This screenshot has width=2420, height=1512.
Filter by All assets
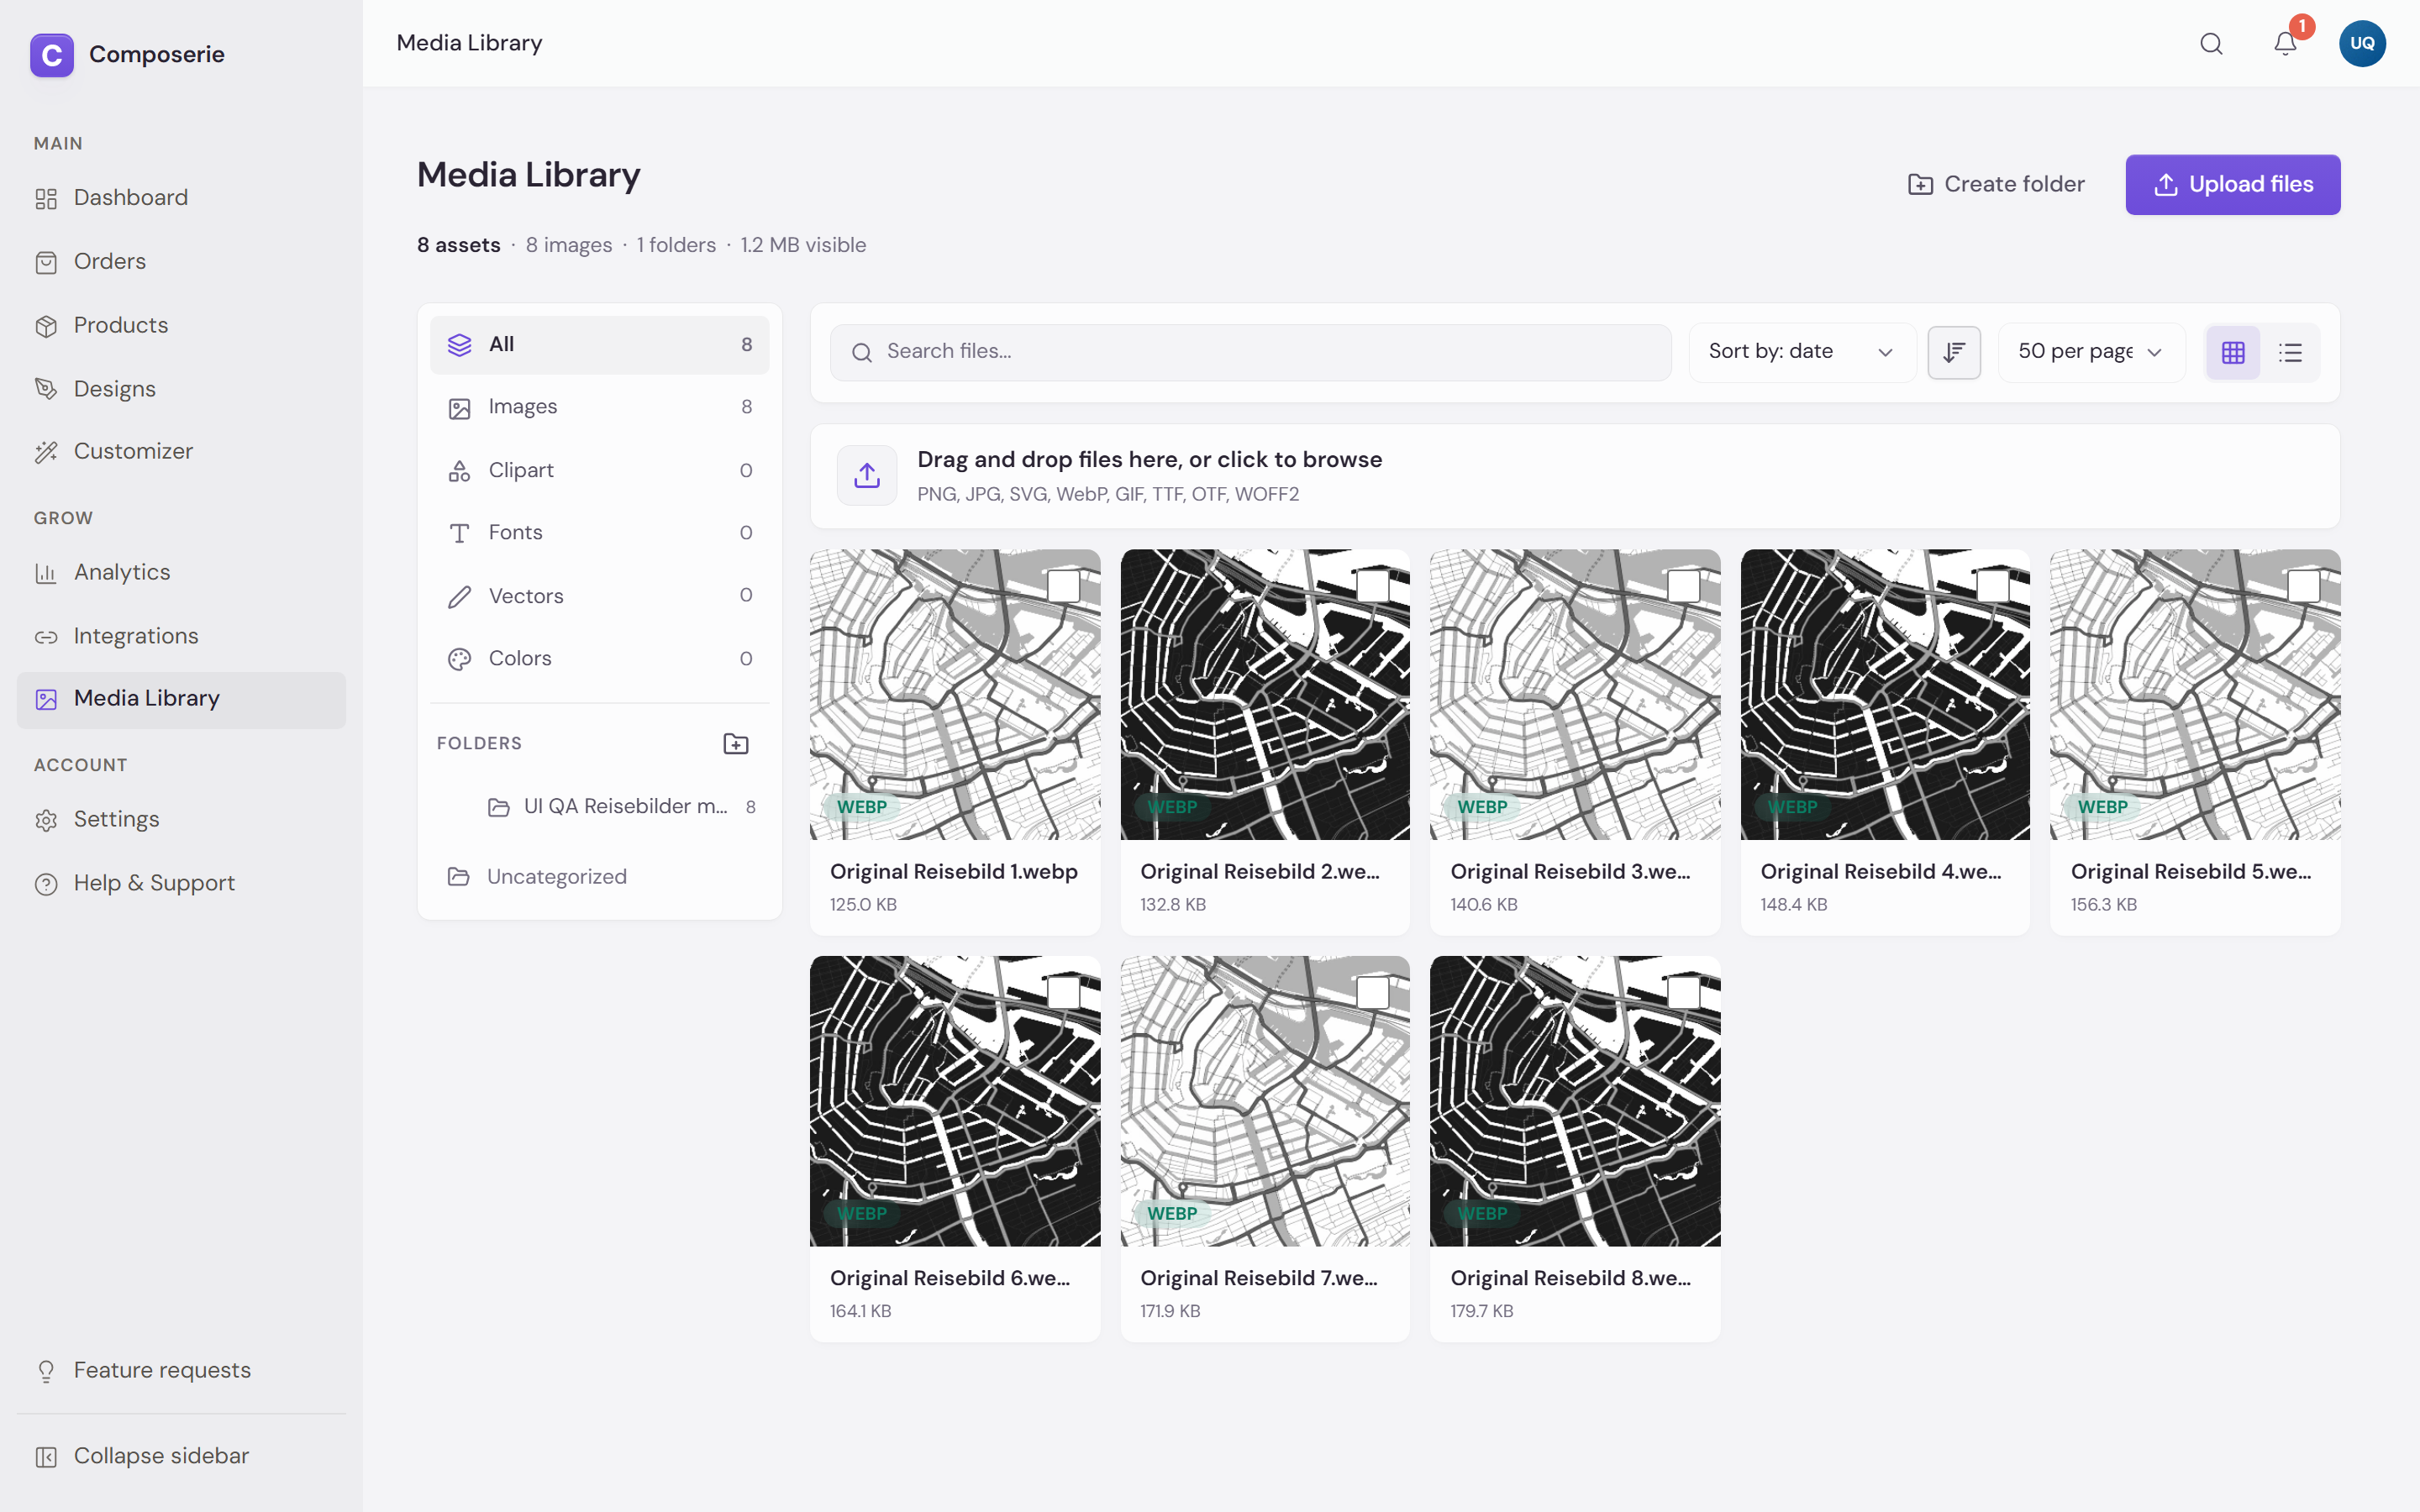click(x=599, y=345)
